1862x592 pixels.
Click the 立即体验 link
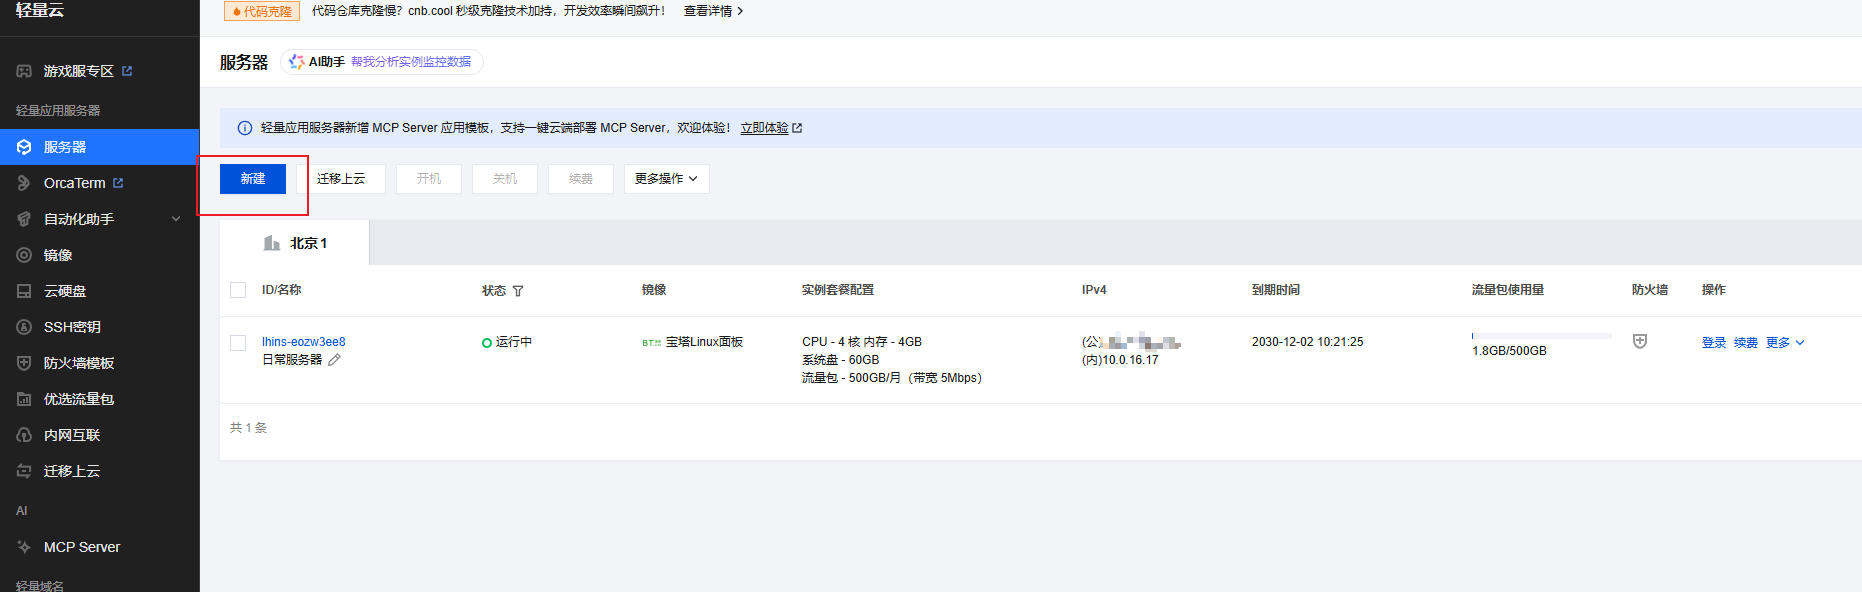(x=764, y=128)
